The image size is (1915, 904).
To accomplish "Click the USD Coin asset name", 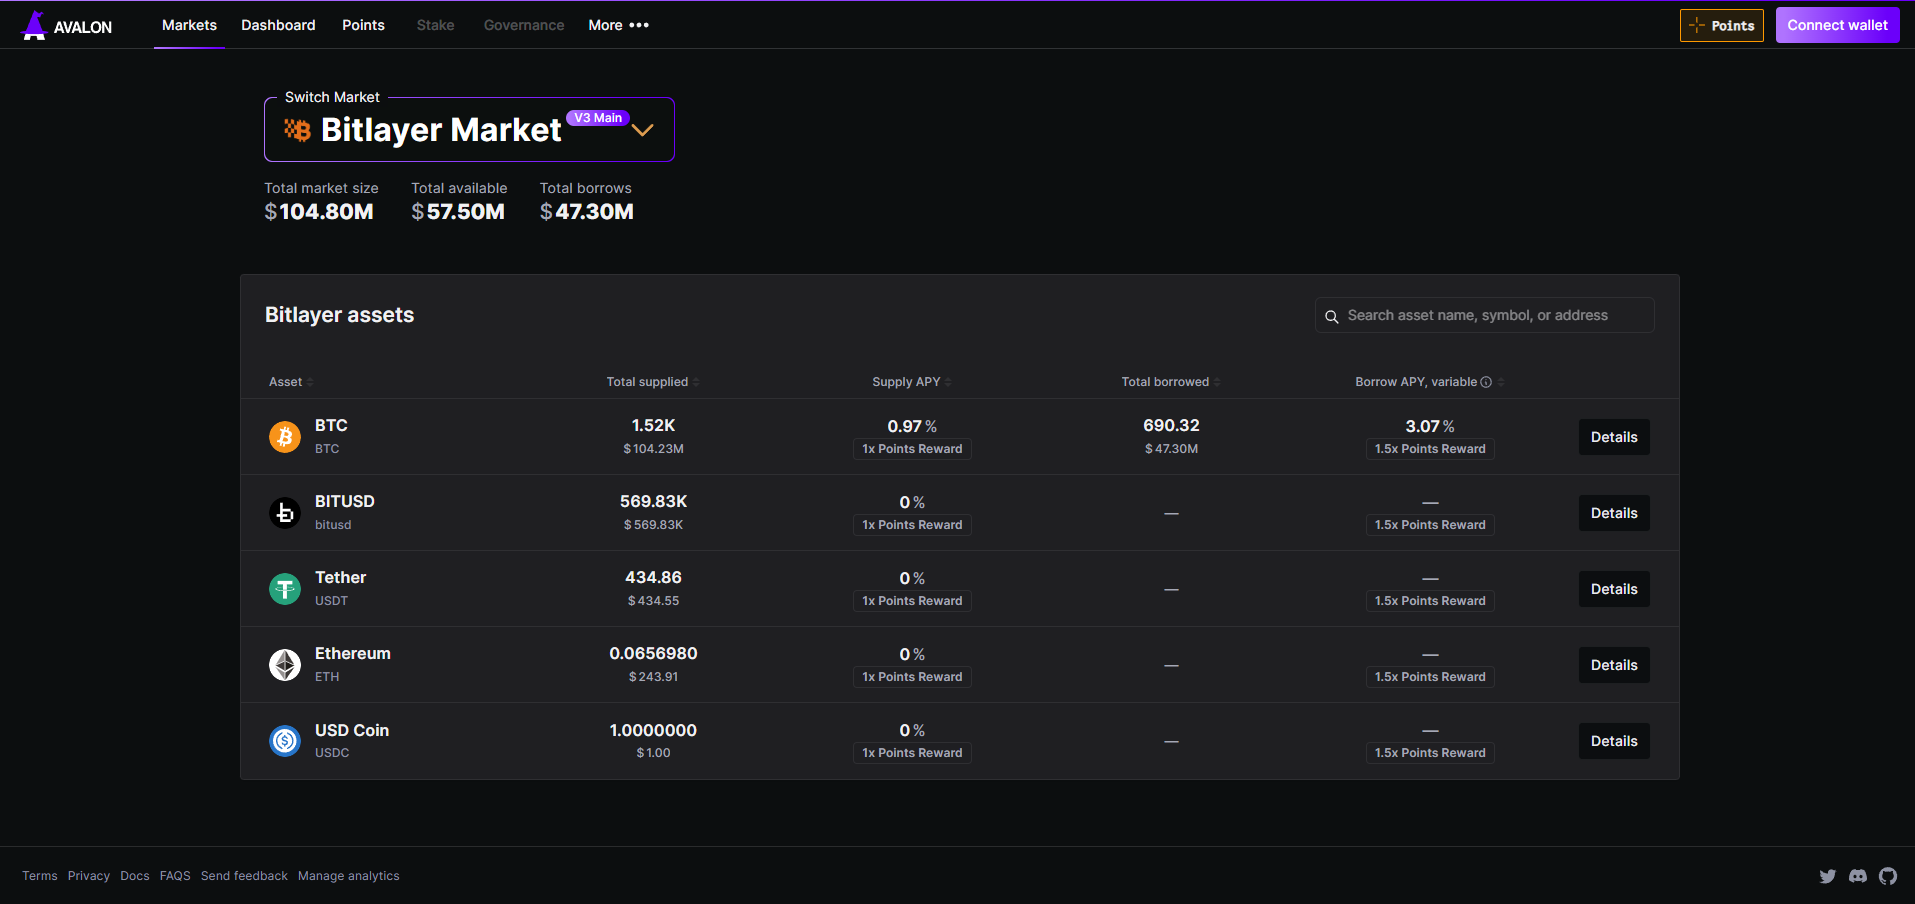I will click(x=352, y=730).
